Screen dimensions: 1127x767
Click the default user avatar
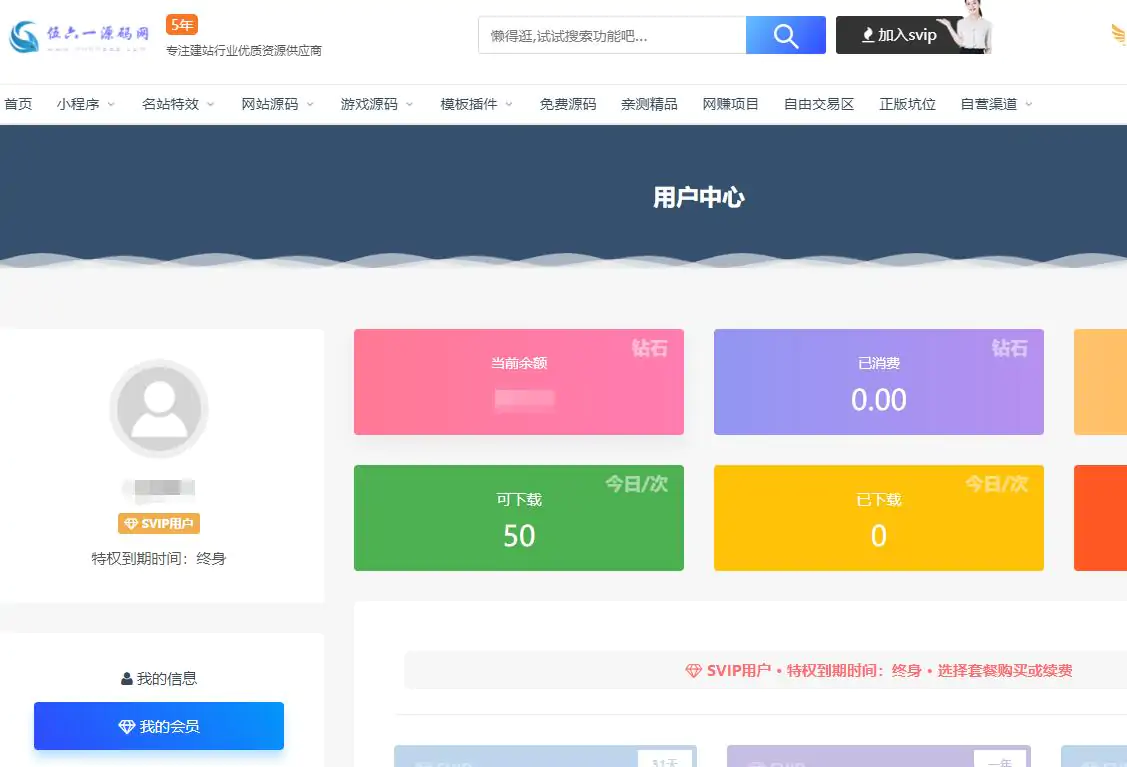click(159, 408)
